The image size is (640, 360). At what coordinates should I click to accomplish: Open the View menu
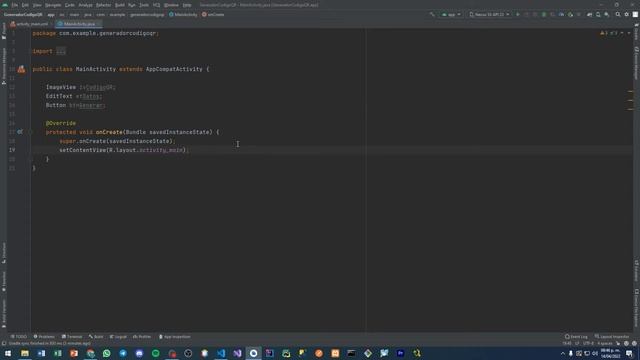point(37,5)
